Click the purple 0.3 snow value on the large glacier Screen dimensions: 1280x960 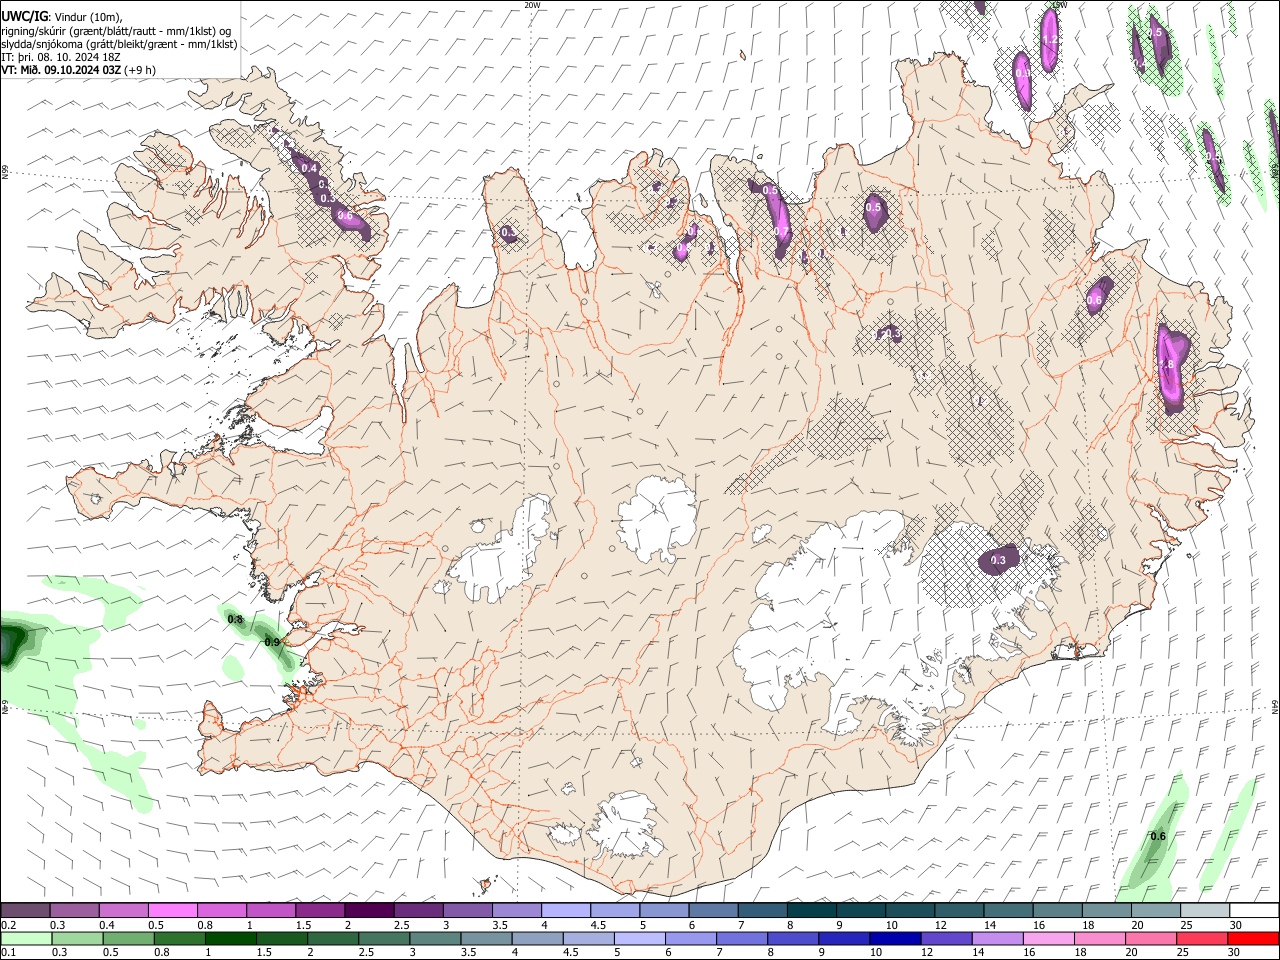(x=998, y=561)
